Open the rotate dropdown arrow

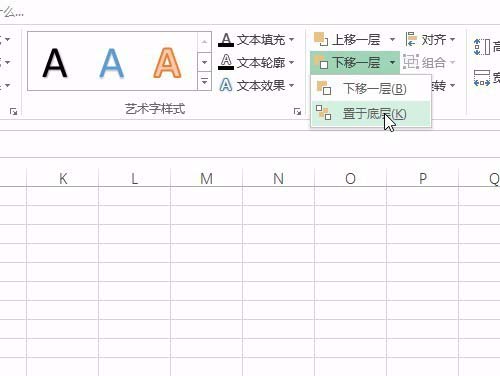(452, 85)
